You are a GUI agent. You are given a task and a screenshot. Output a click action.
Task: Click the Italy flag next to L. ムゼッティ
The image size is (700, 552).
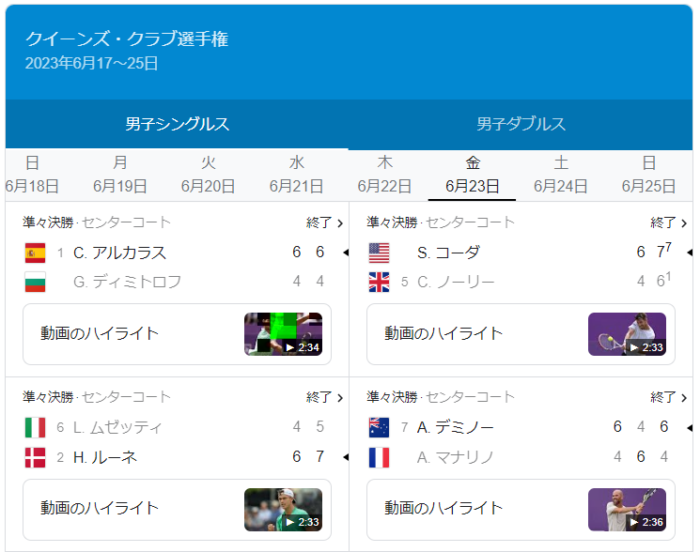35,427
